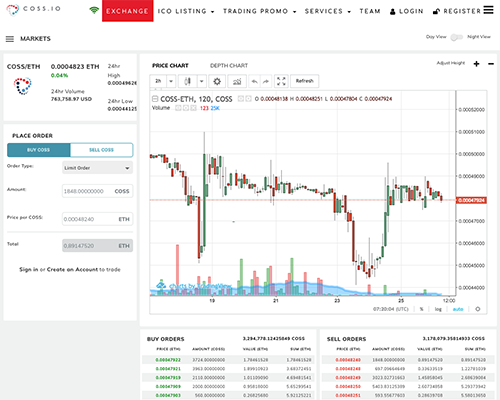The width and height of the screenshot is (500, 400).
Task: Collapse the COSS-ETH legend with minus box
Action: pos(155,99)
